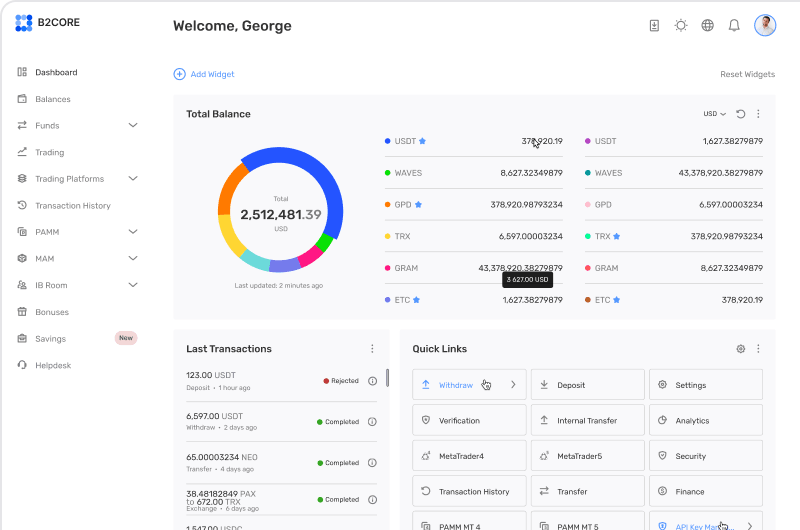Open Last Transactions three-dot menu
Viewport: 800px width, 530px height.
[x=372, y=349]
